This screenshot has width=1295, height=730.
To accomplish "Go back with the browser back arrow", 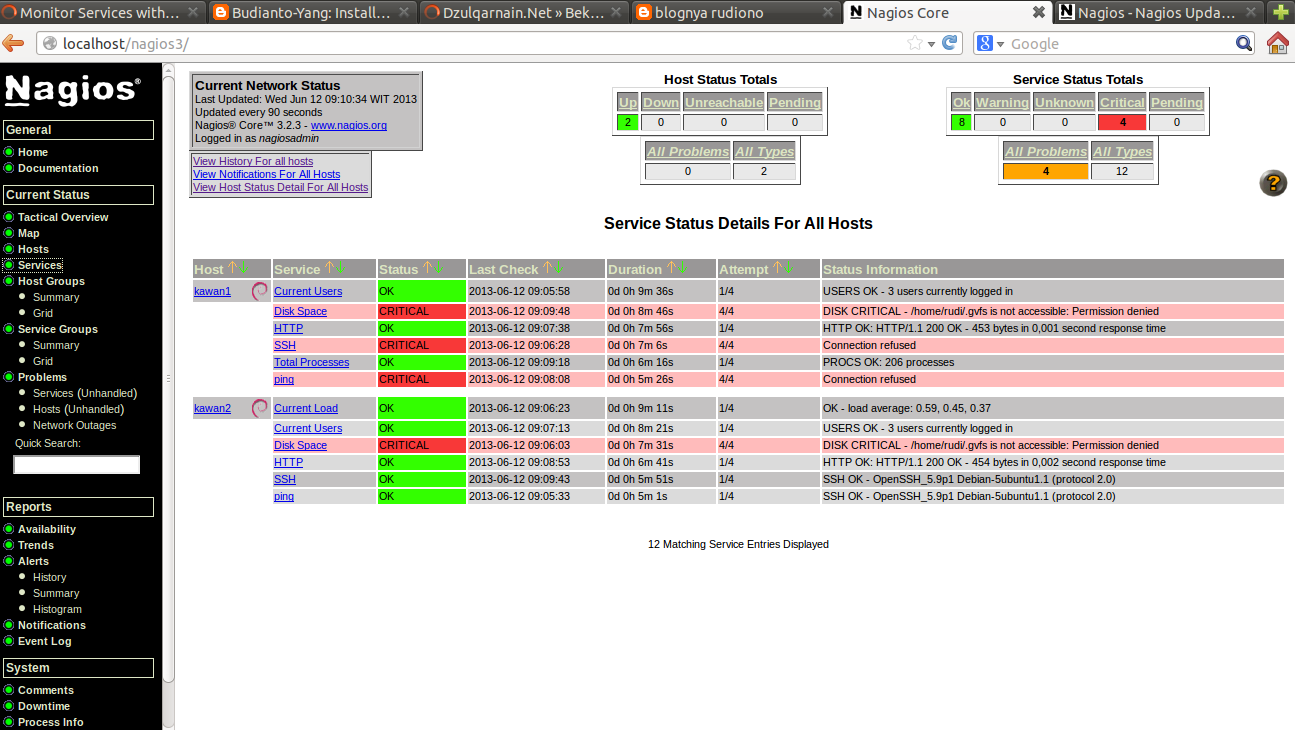I will pos(14,43).
